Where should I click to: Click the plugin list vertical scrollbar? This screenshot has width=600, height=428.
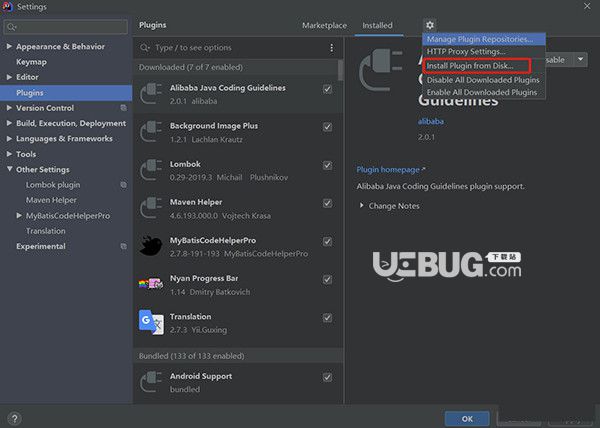(x=340, y=70)
